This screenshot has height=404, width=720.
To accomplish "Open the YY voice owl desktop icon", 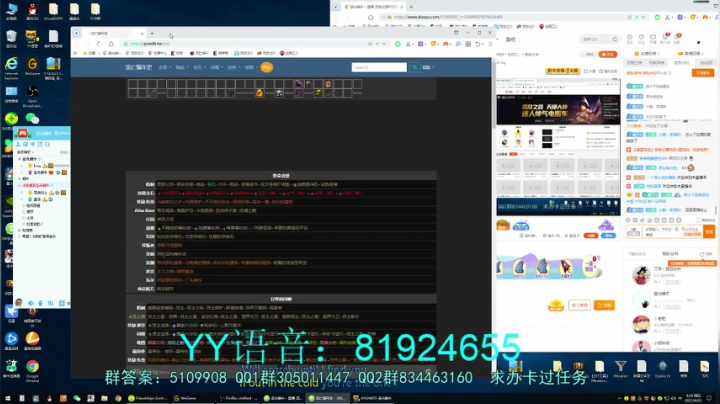I will (32, 37).
